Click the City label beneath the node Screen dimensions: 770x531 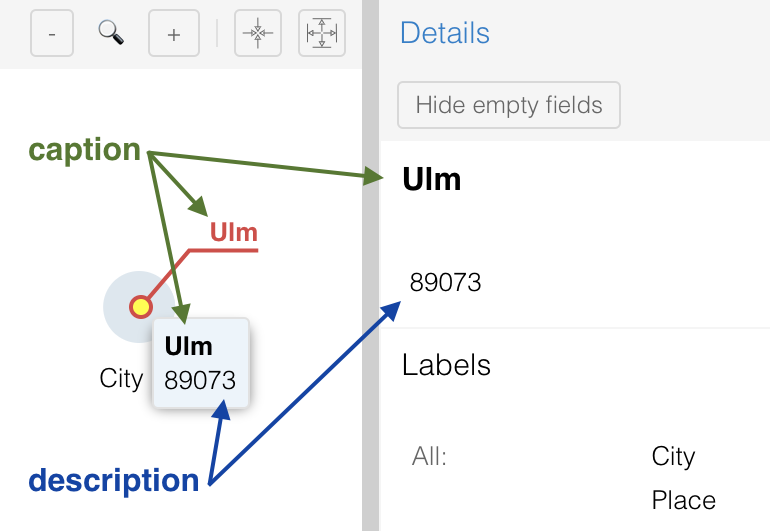coord(121,378)
